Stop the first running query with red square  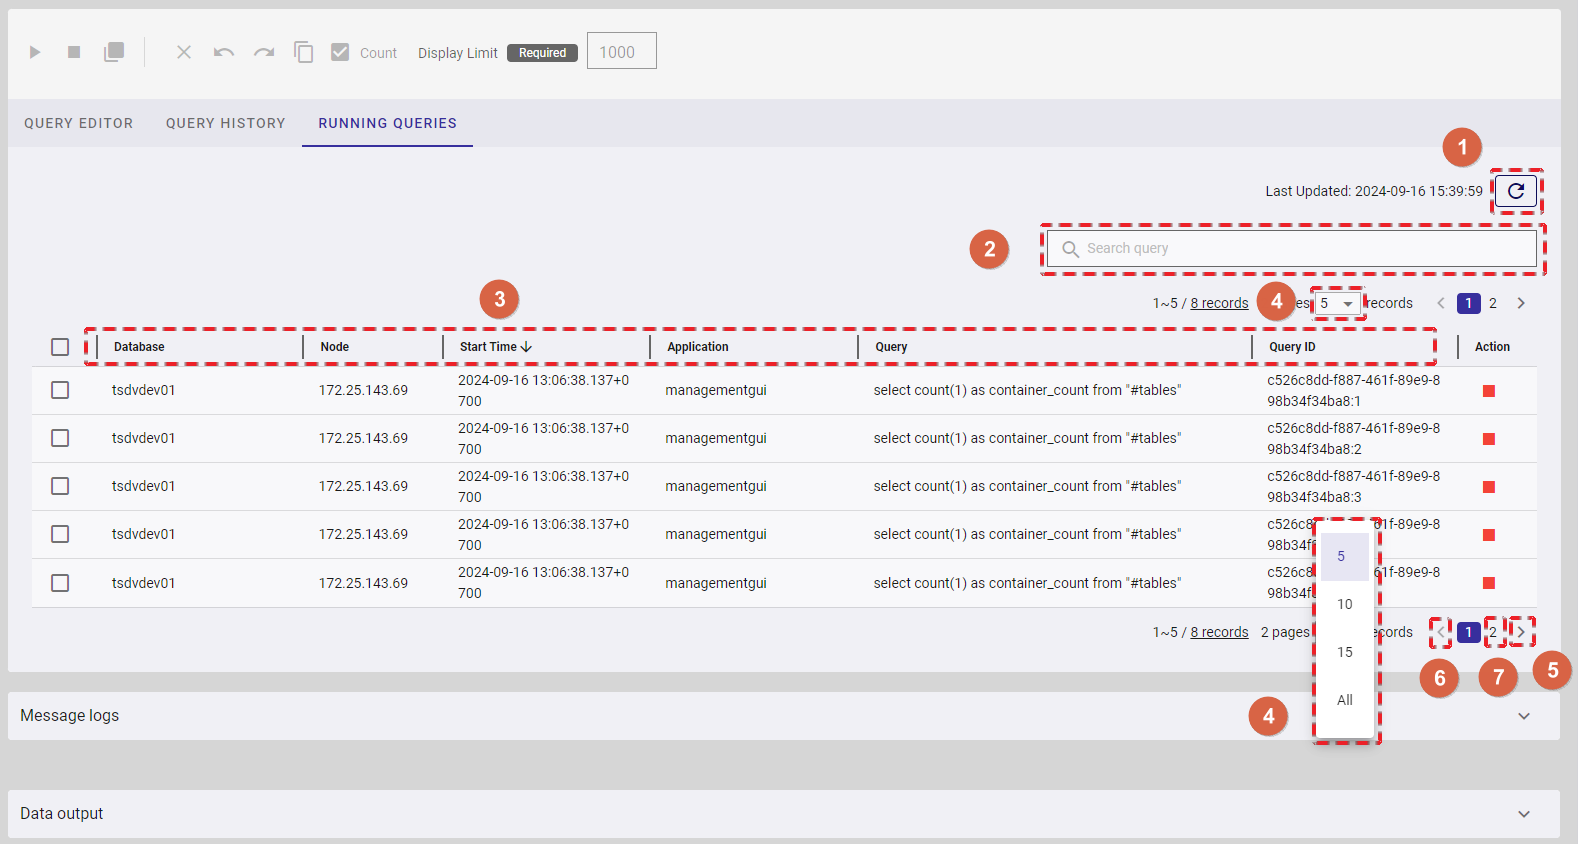[1488, 391]
